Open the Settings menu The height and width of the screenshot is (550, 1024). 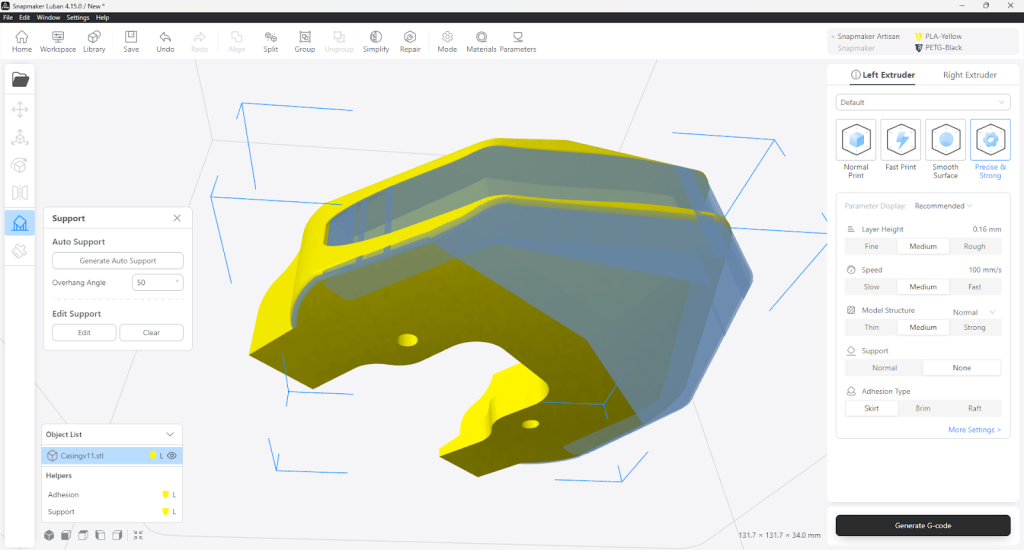tap(78, 18)
